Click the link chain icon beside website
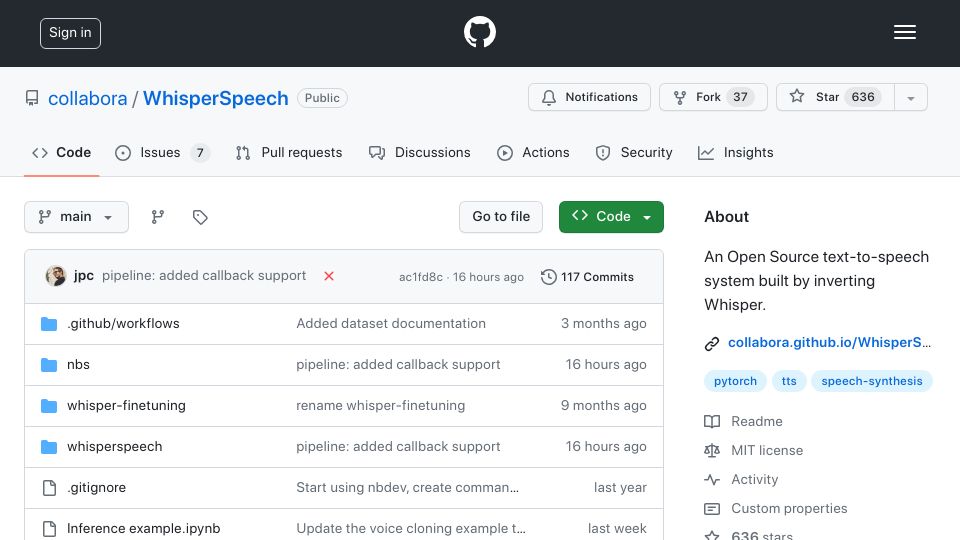 tap(711, 343)
